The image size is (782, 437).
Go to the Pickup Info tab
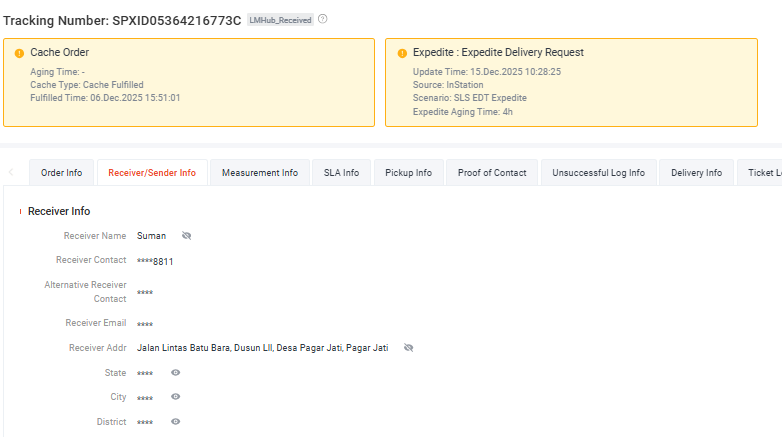point(408,173)
